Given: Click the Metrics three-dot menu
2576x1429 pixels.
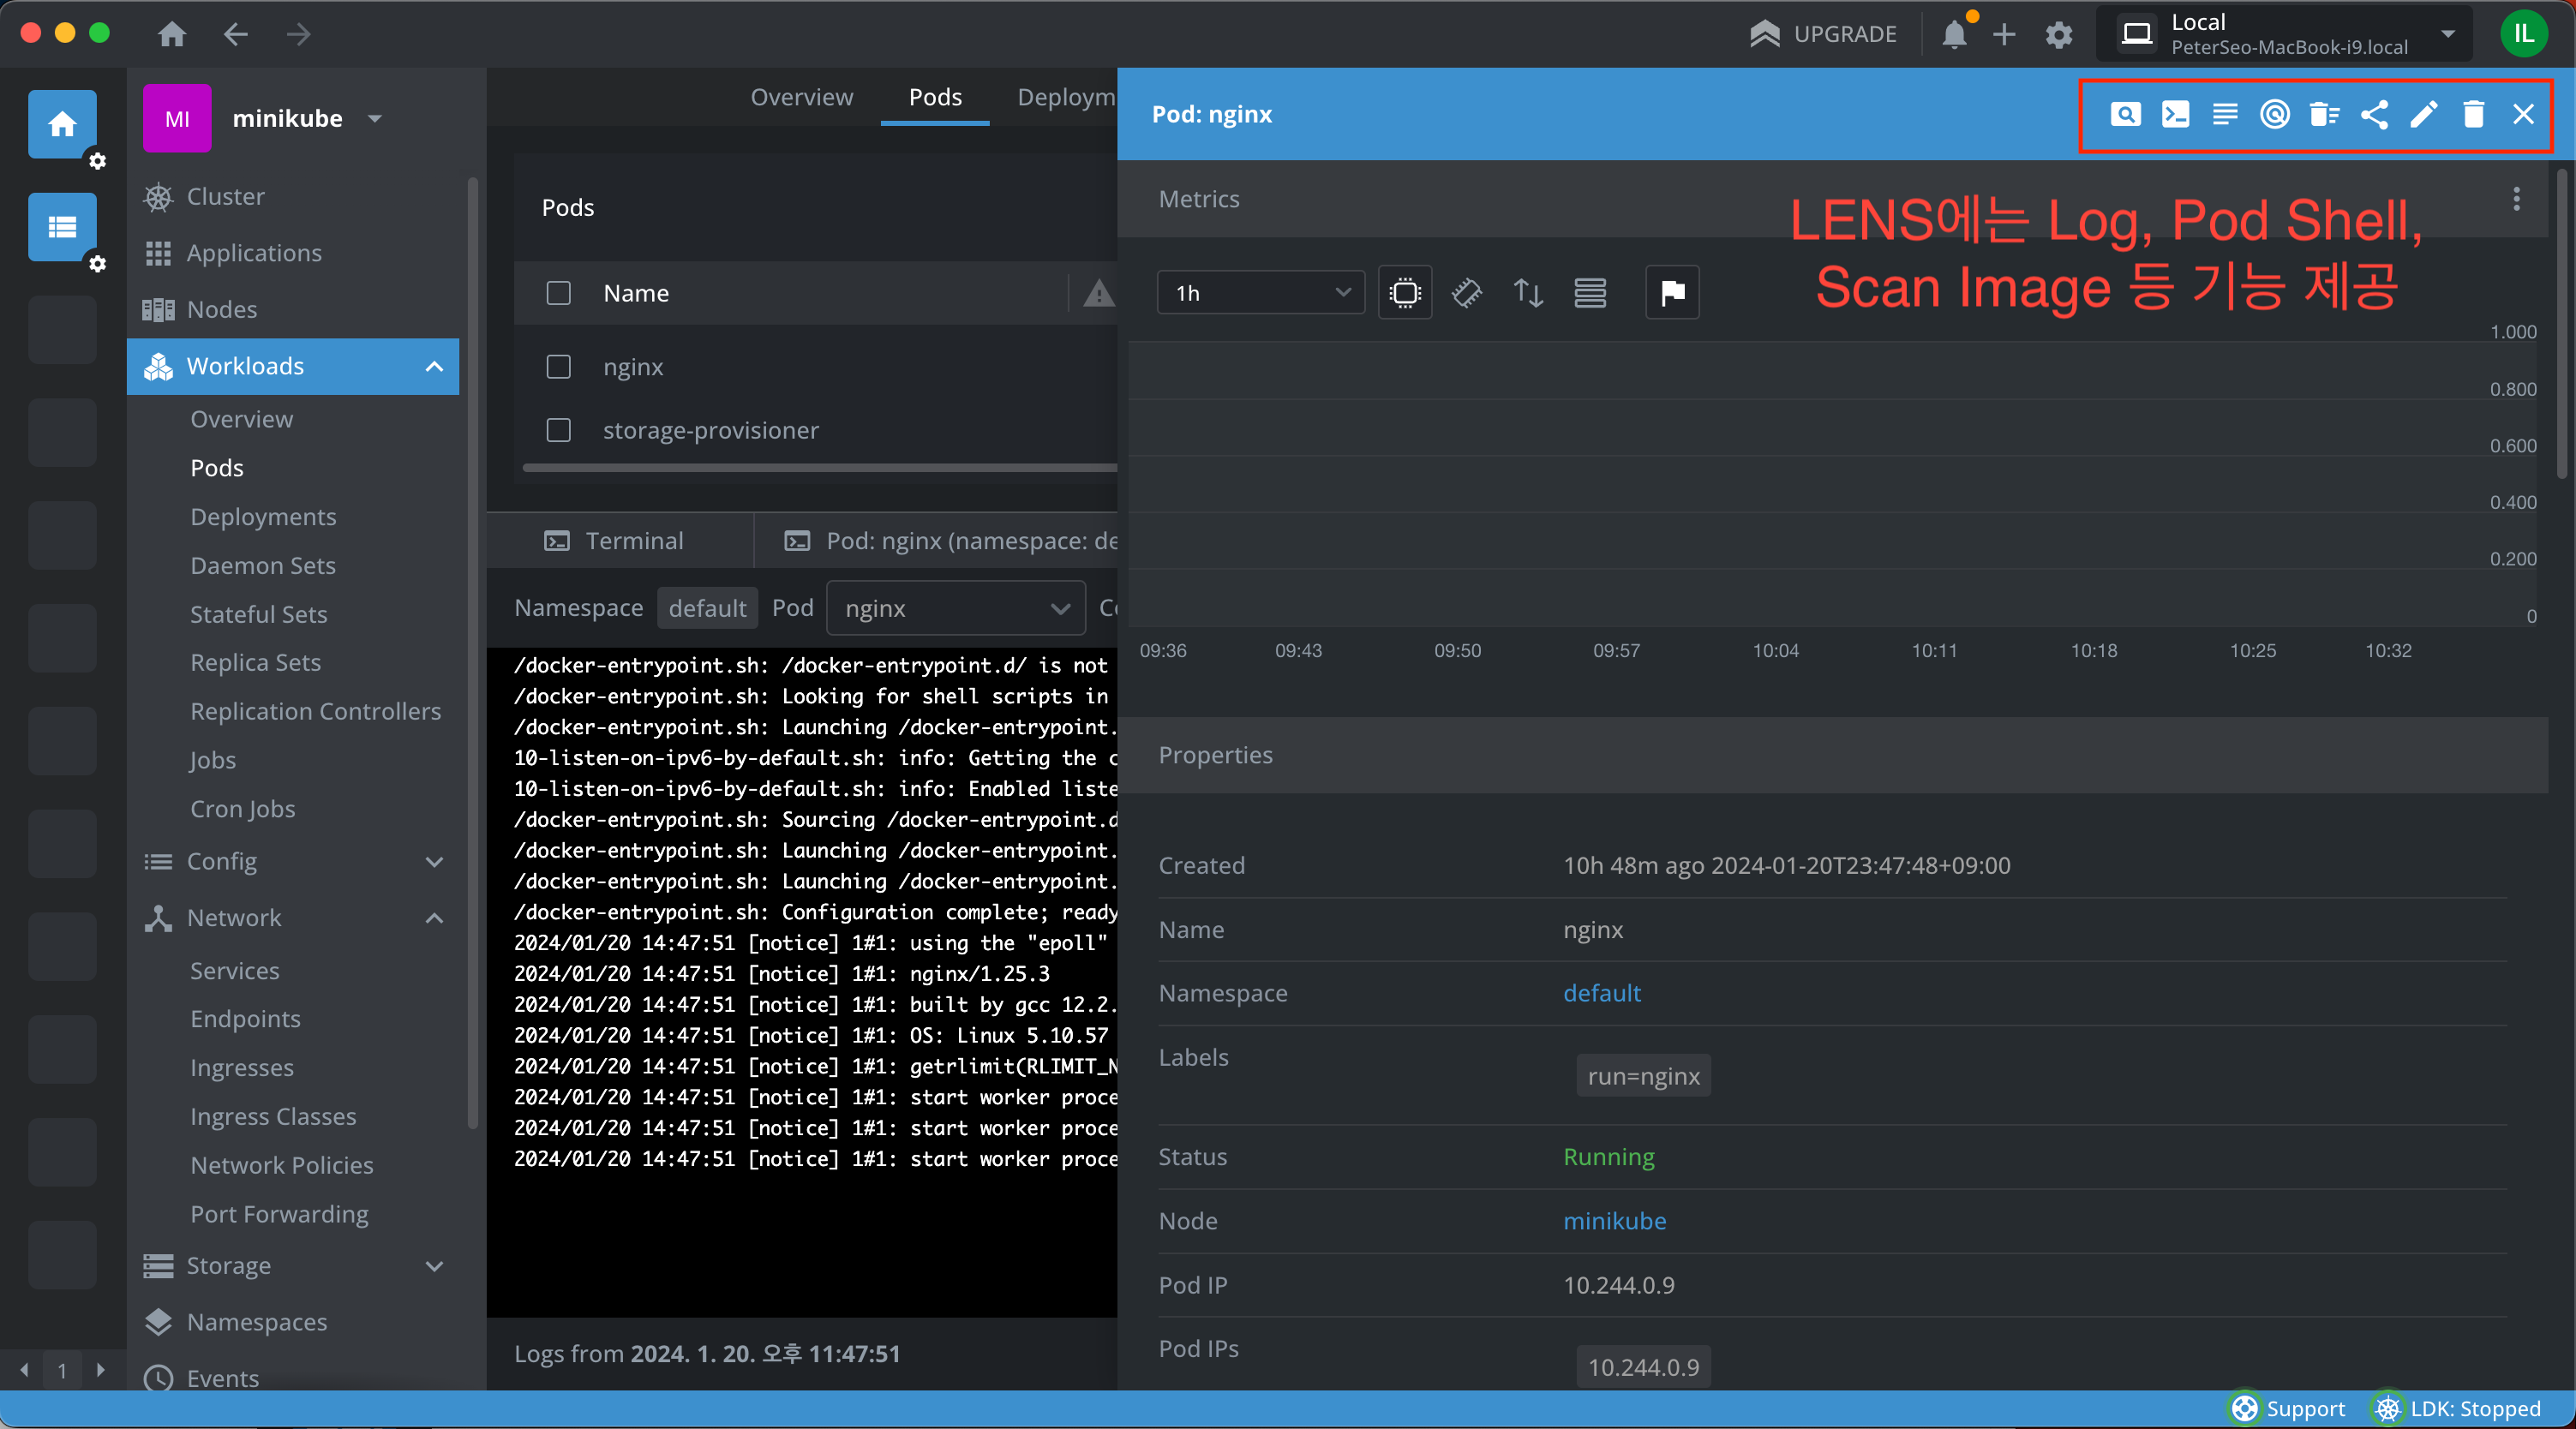Looking at the screenshot, I should click(2515, 199).
